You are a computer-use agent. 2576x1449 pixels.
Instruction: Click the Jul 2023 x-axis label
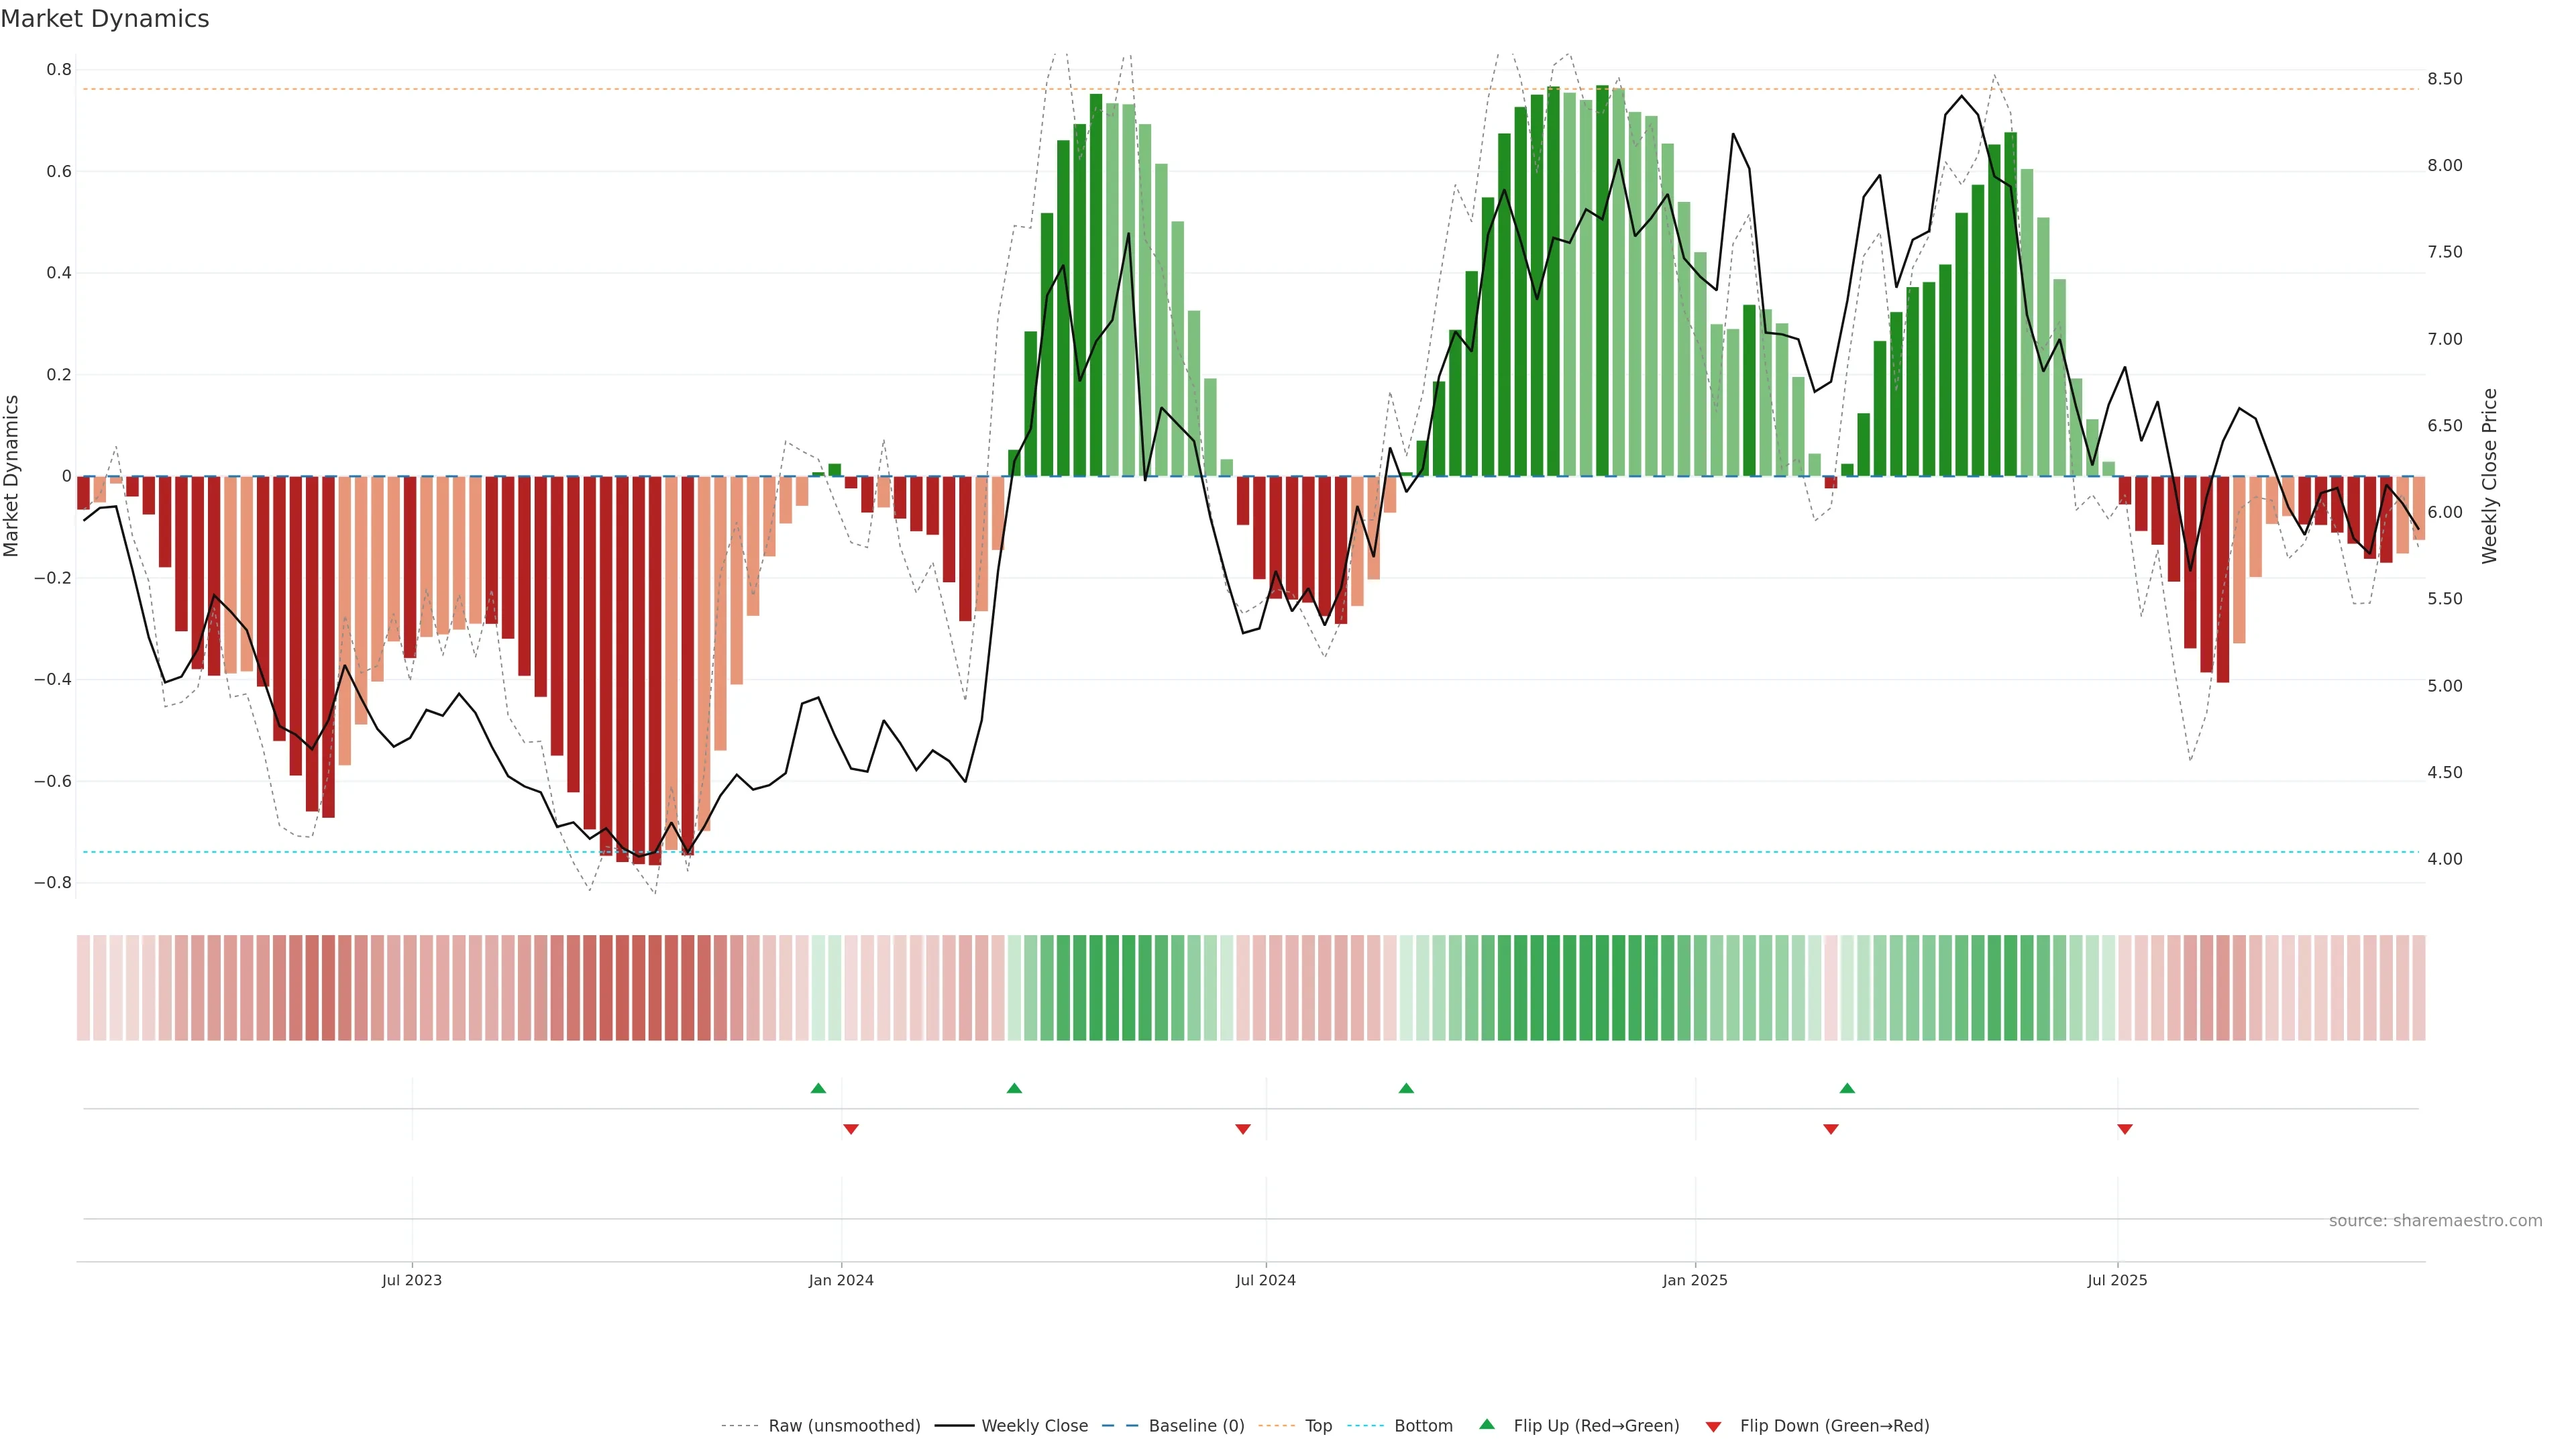pyautogui.click(x=411, y=1280)
